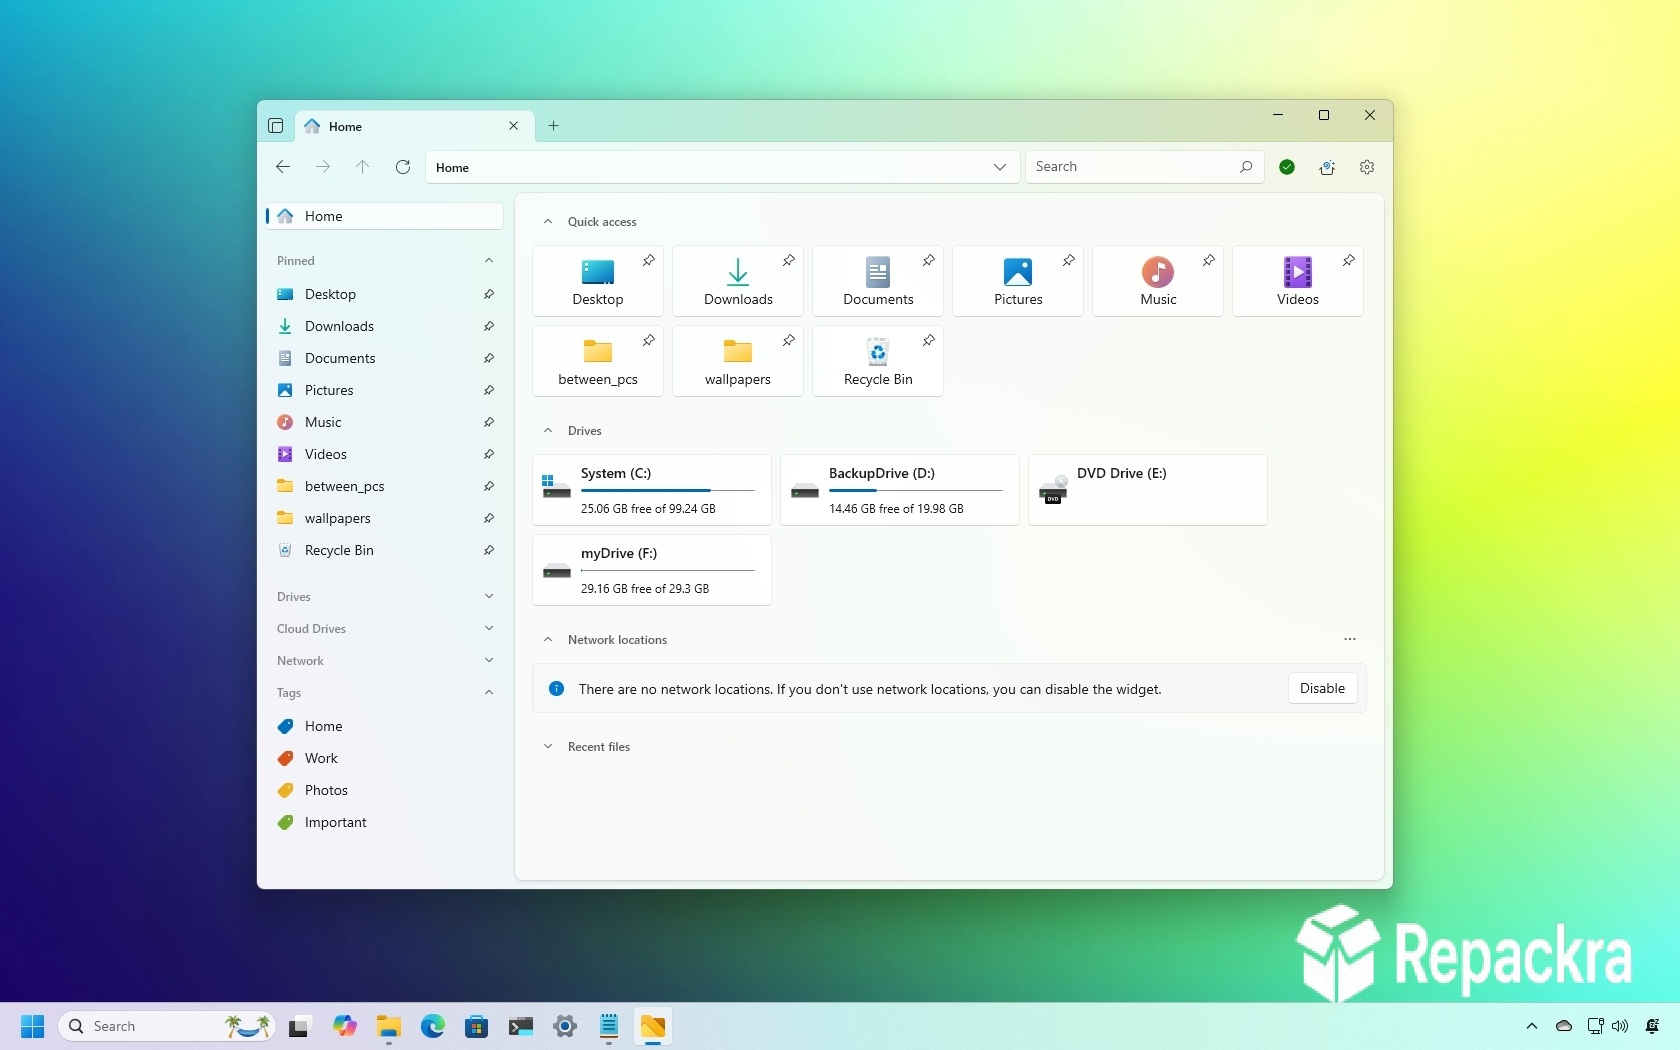Open the green status check indicator

point(1287,167)
